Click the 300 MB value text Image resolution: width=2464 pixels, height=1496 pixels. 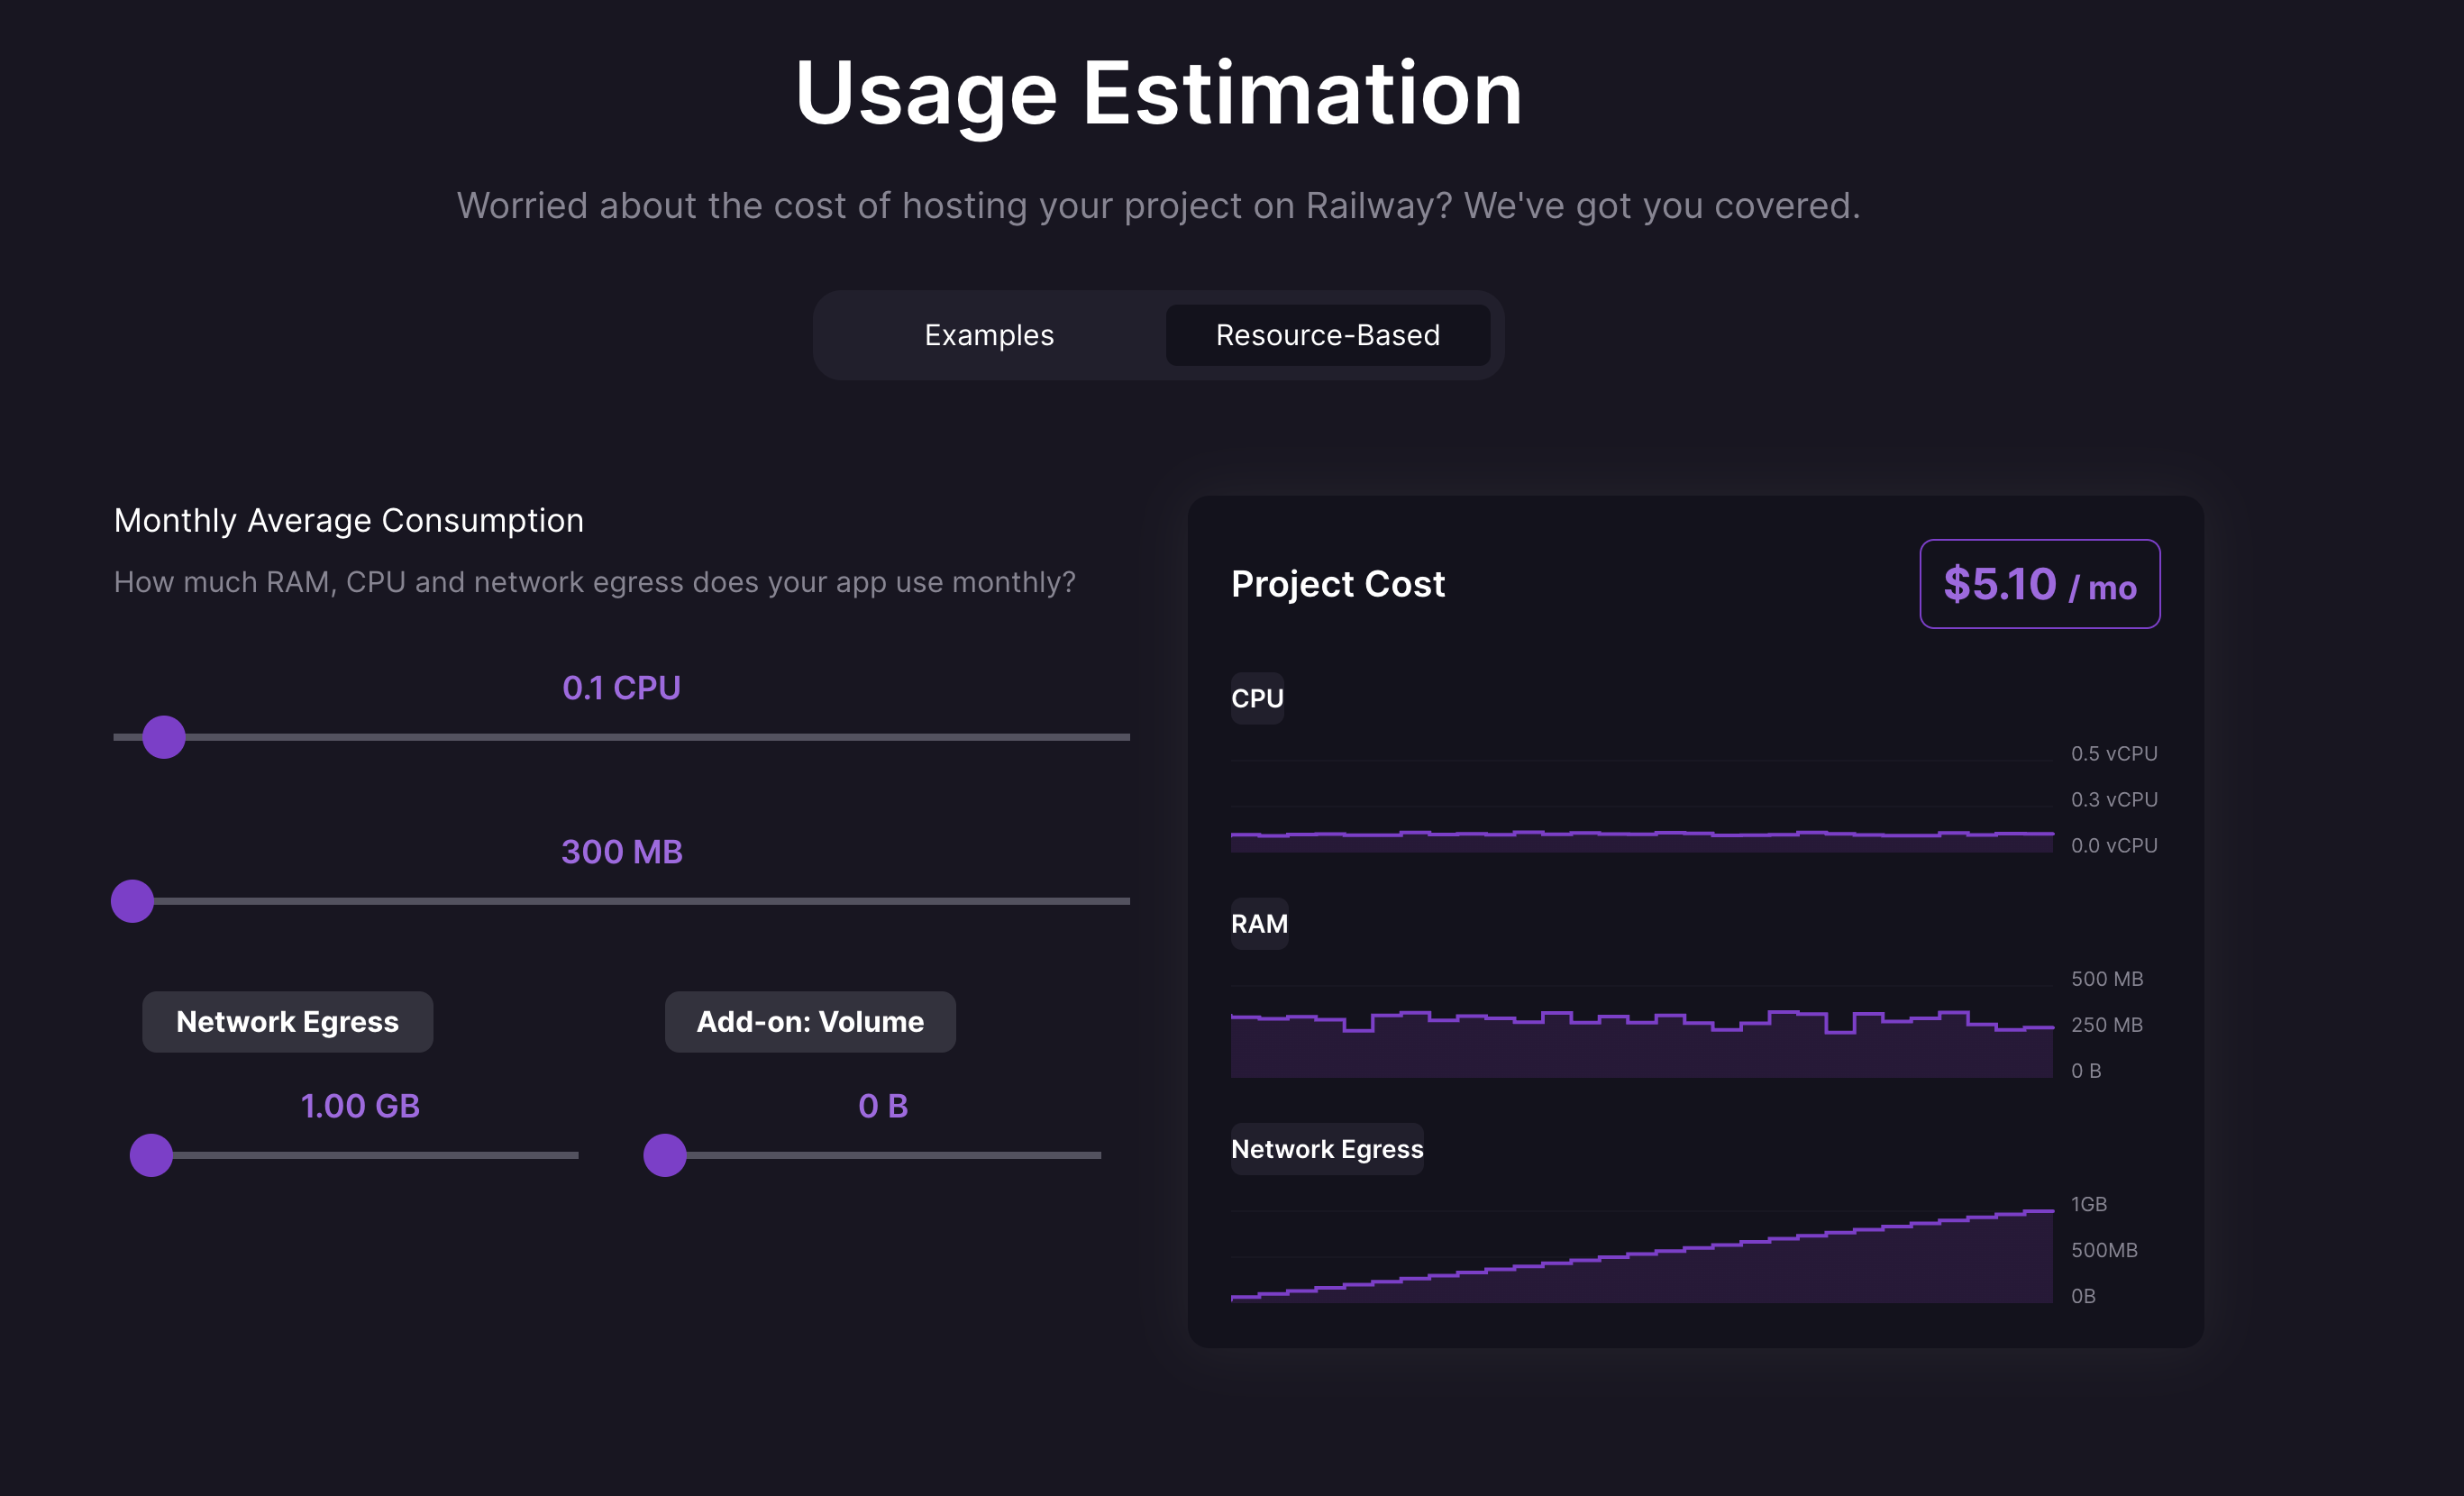[x=621, y=852]
